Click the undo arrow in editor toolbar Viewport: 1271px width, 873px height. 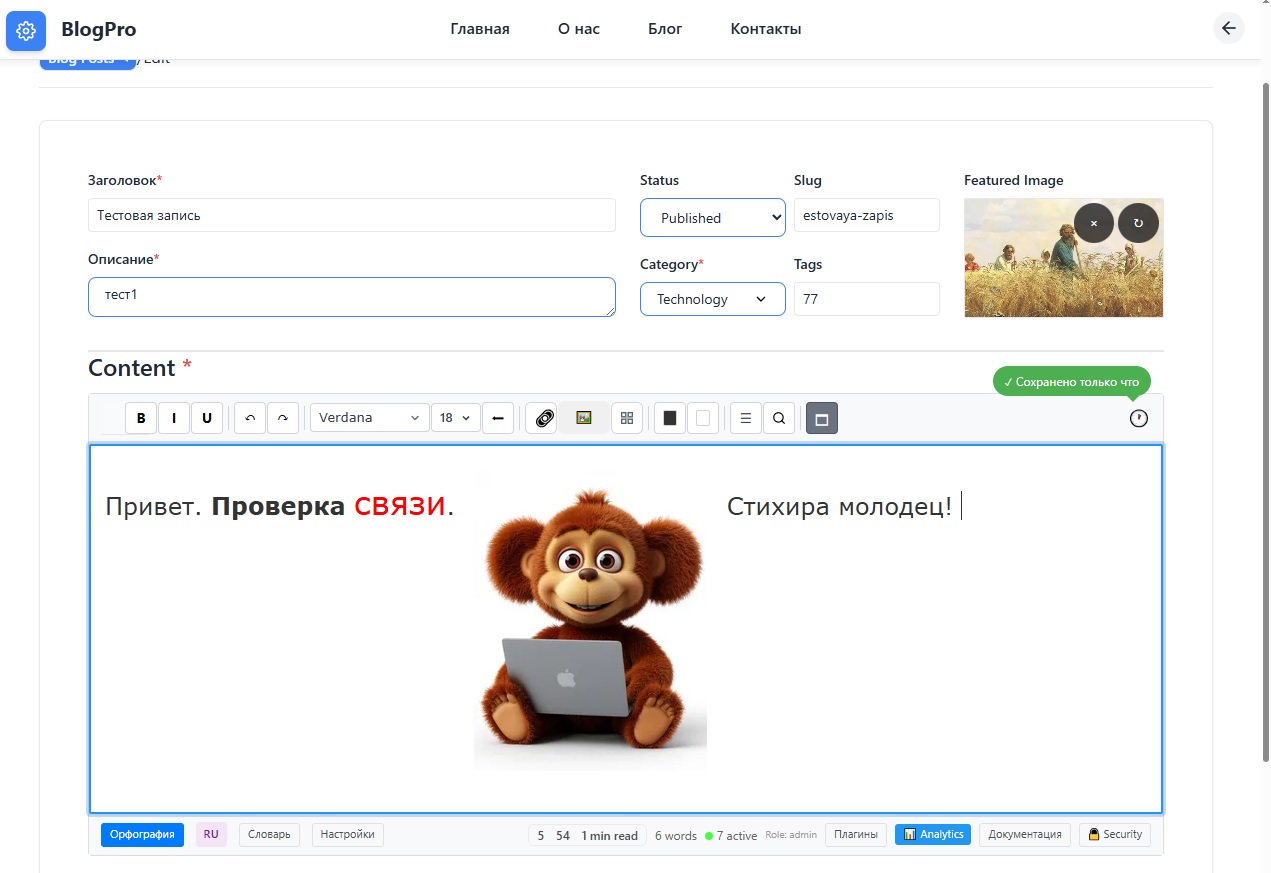tap(250, 418)
